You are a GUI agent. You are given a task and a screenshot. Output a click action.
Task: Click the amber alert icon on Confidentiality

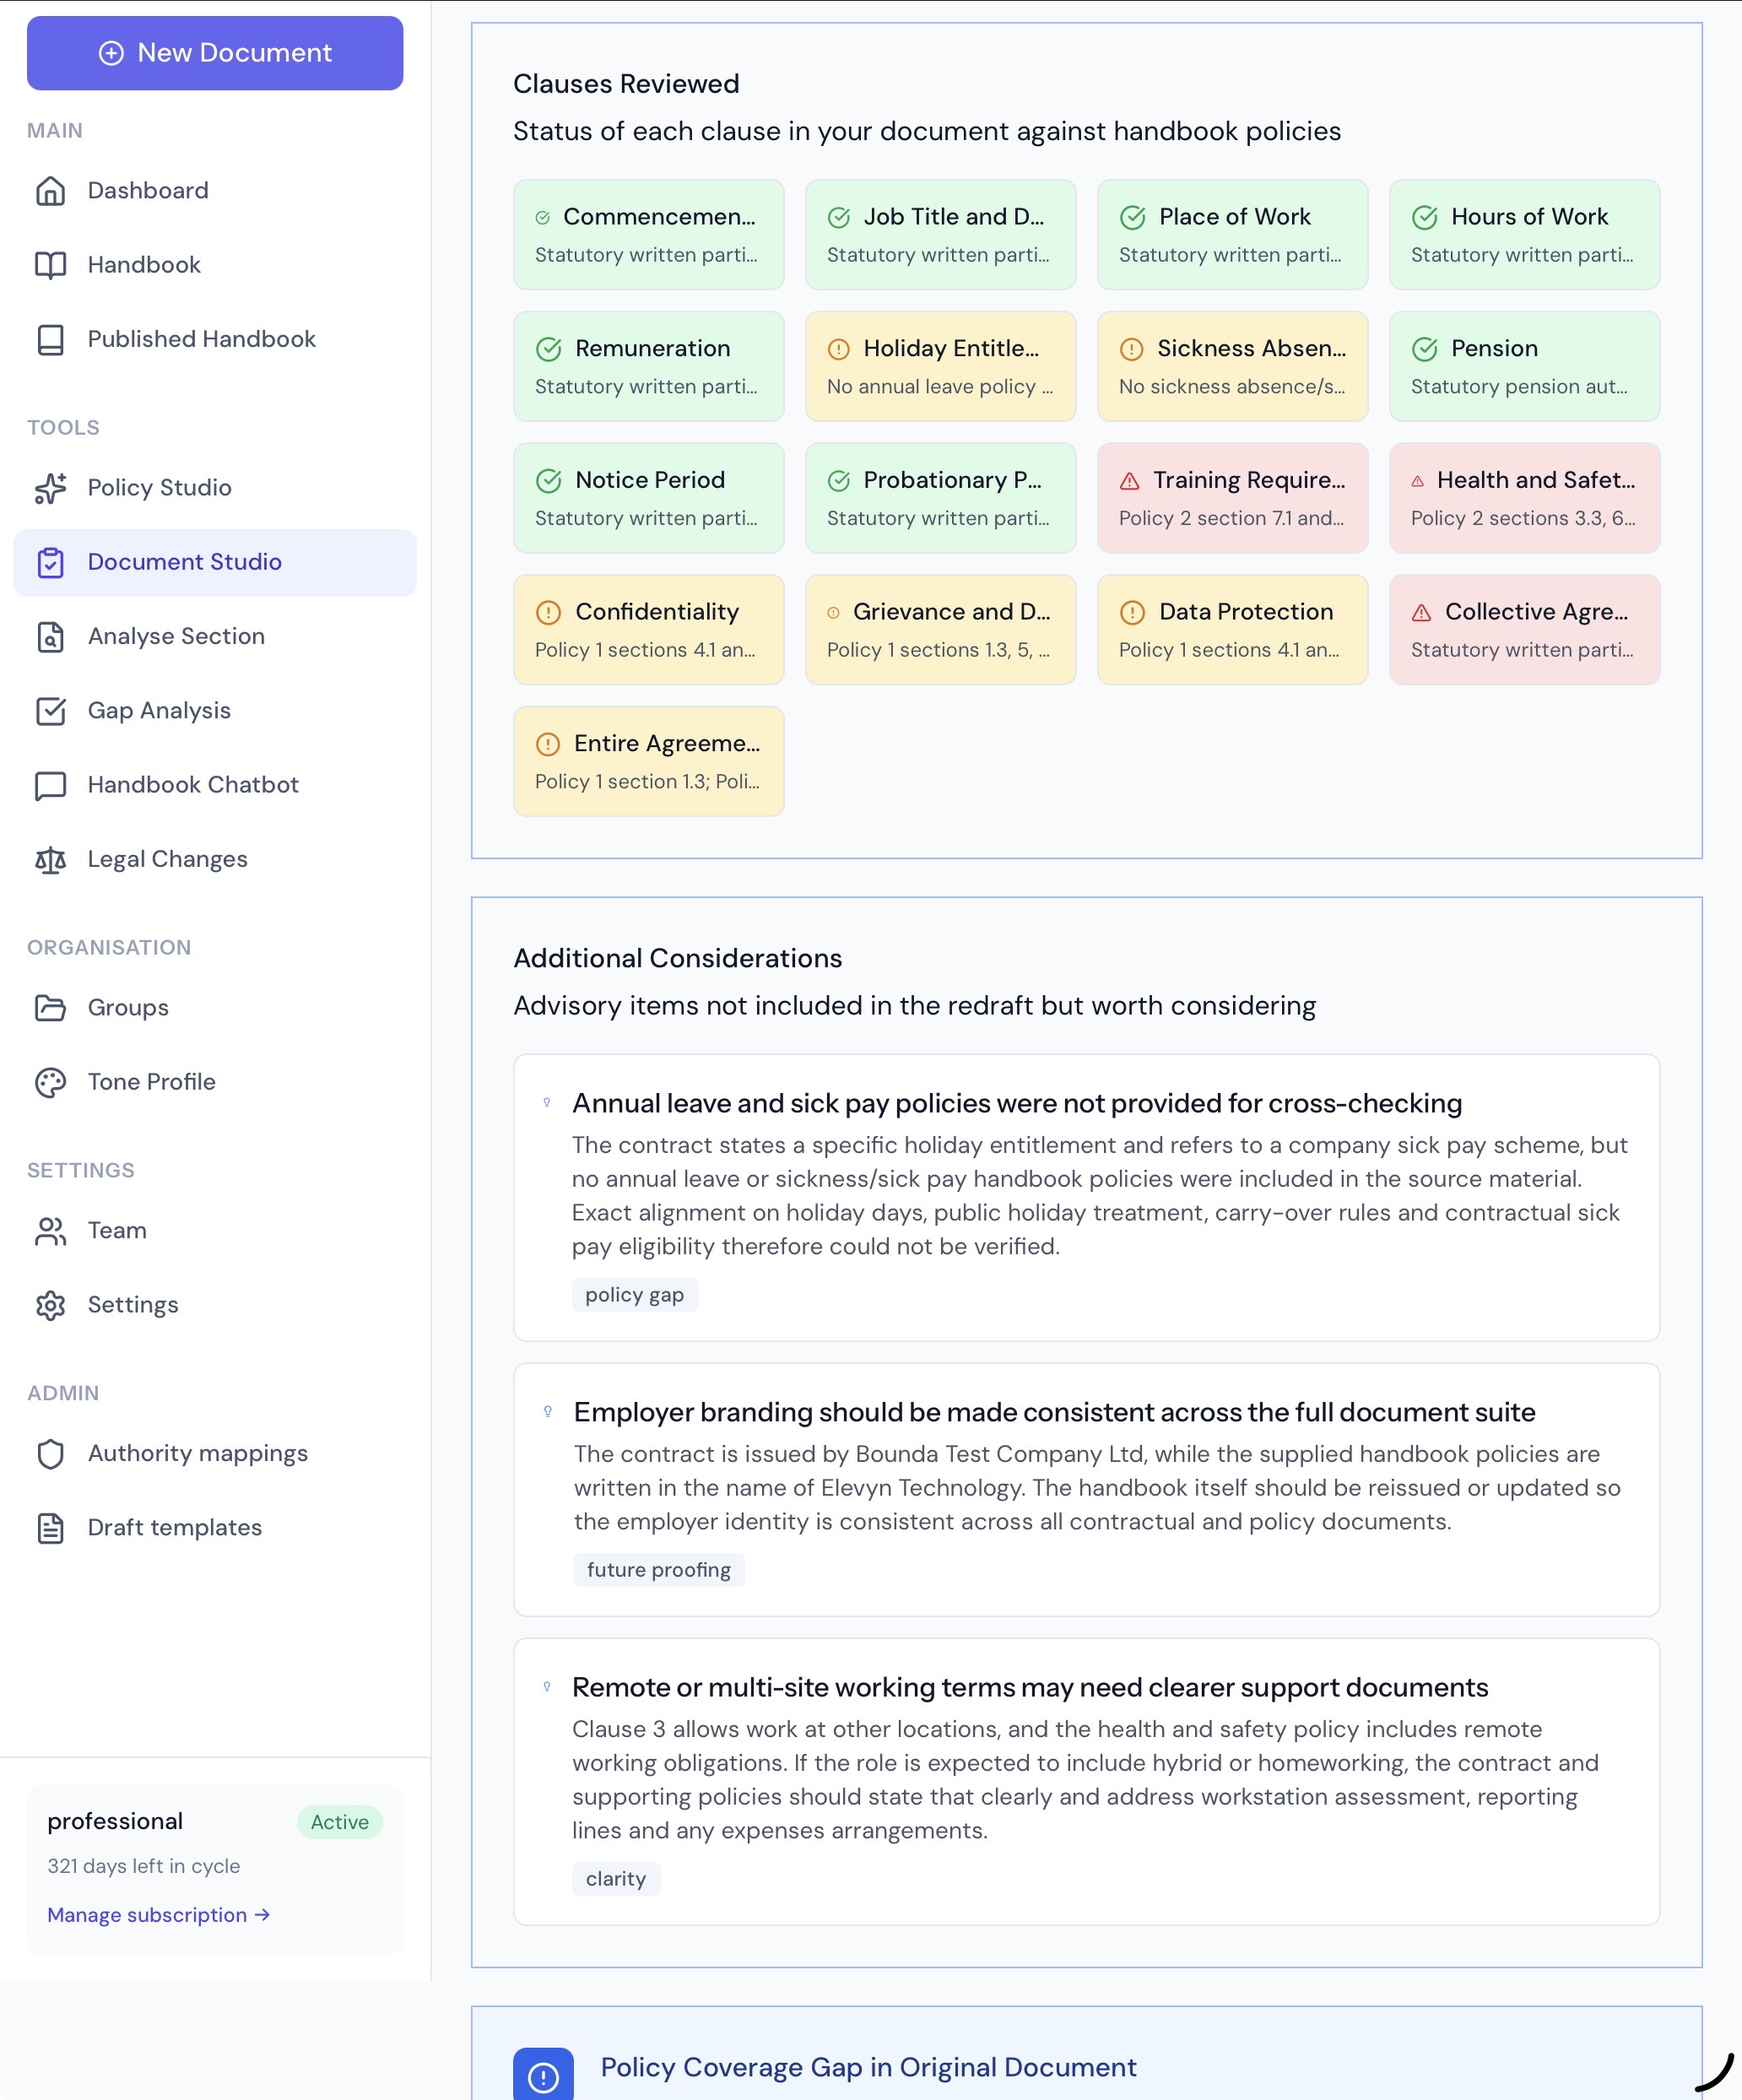click(x=549, y=612)
